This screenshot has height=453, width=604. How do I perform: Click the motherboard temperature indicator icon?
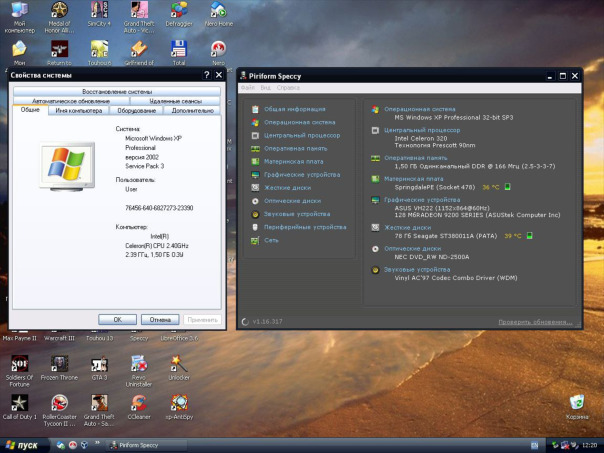(x=508, y=187)
